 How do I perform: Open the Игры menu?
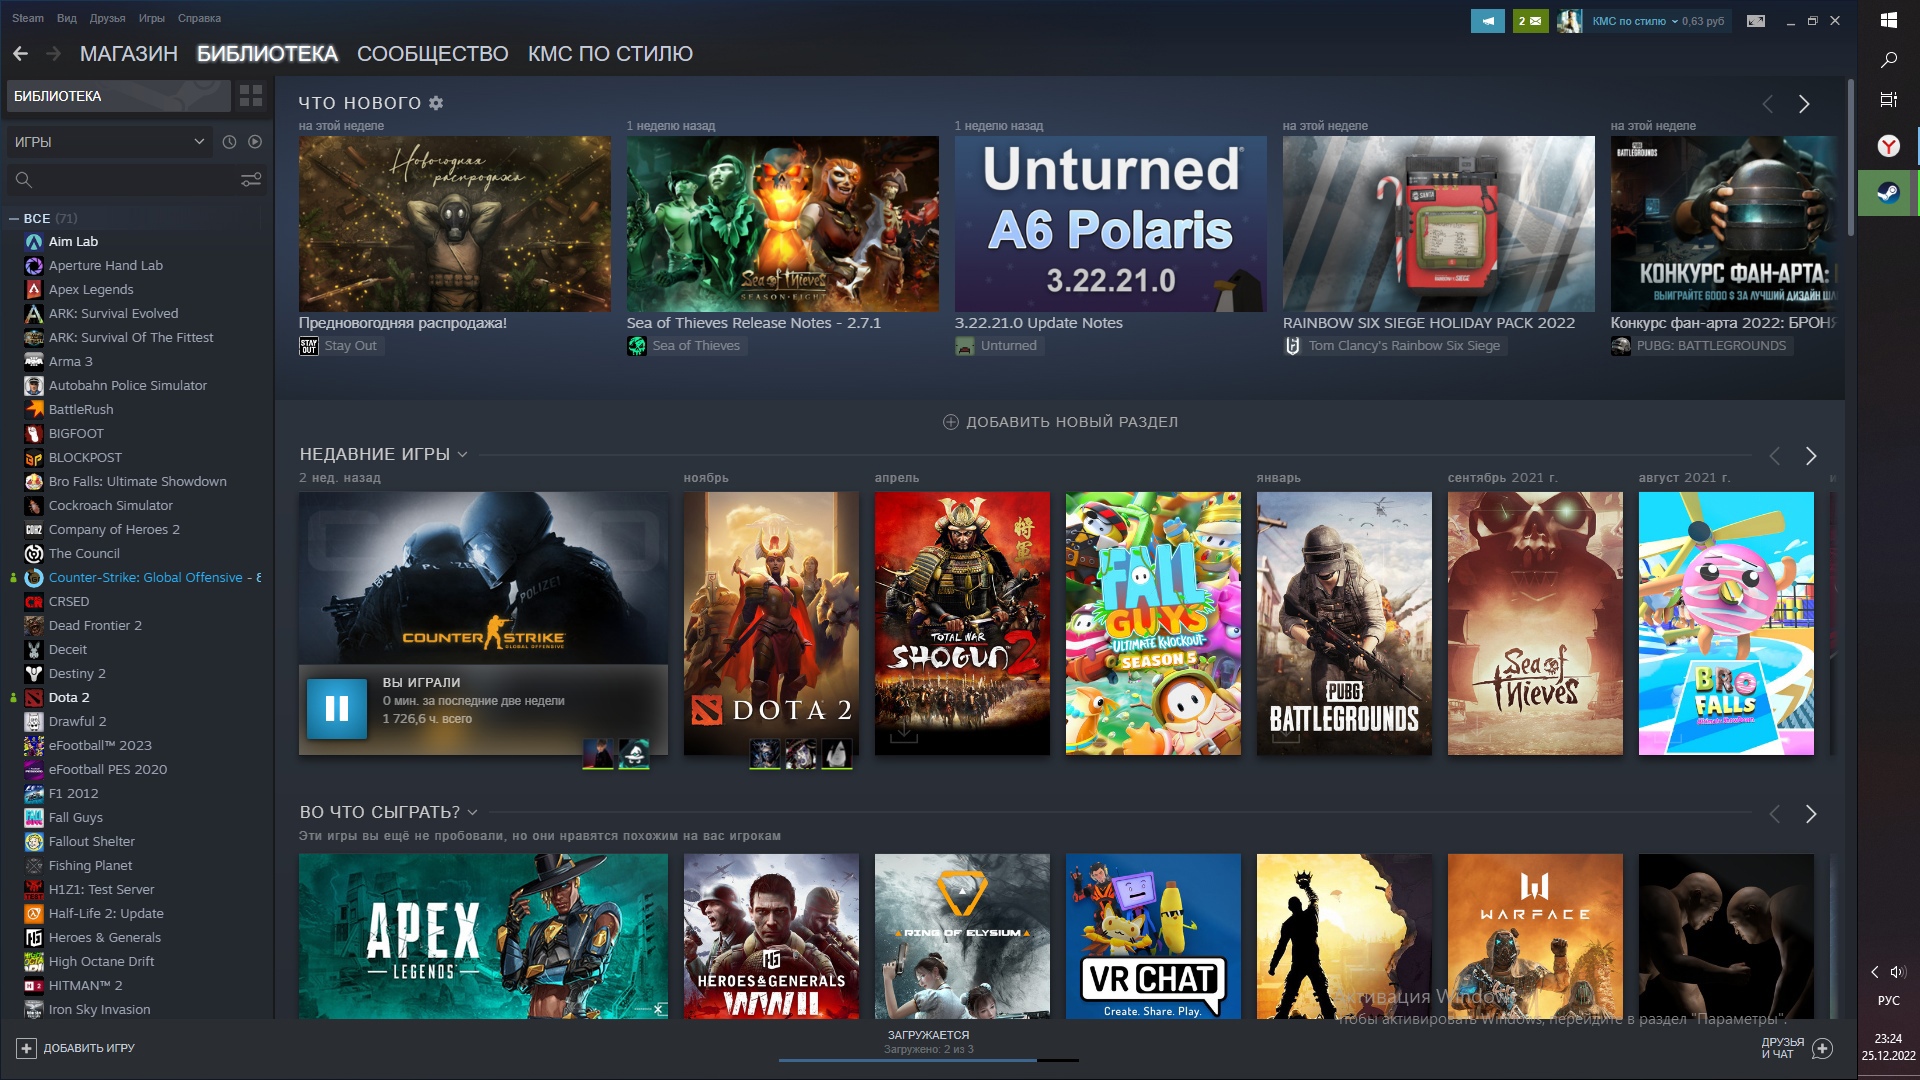point(152,18)
